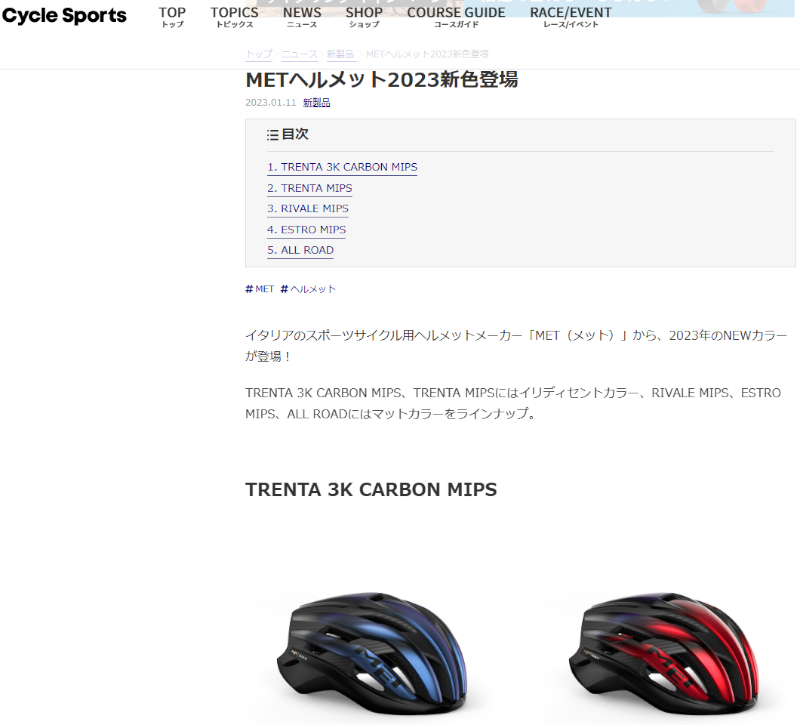The image size is (800, 725).
Task: Click the red helmet image
Action: click(x=664, y=654)
